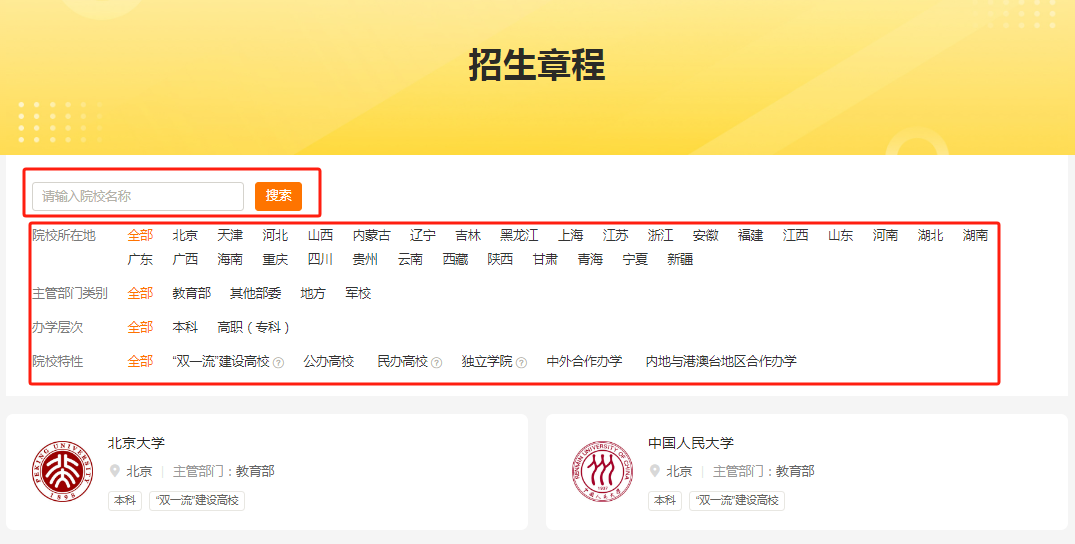Select 福建 province filter
The height and width of the screenshot is (544, 1075).
tap(751, 235)
